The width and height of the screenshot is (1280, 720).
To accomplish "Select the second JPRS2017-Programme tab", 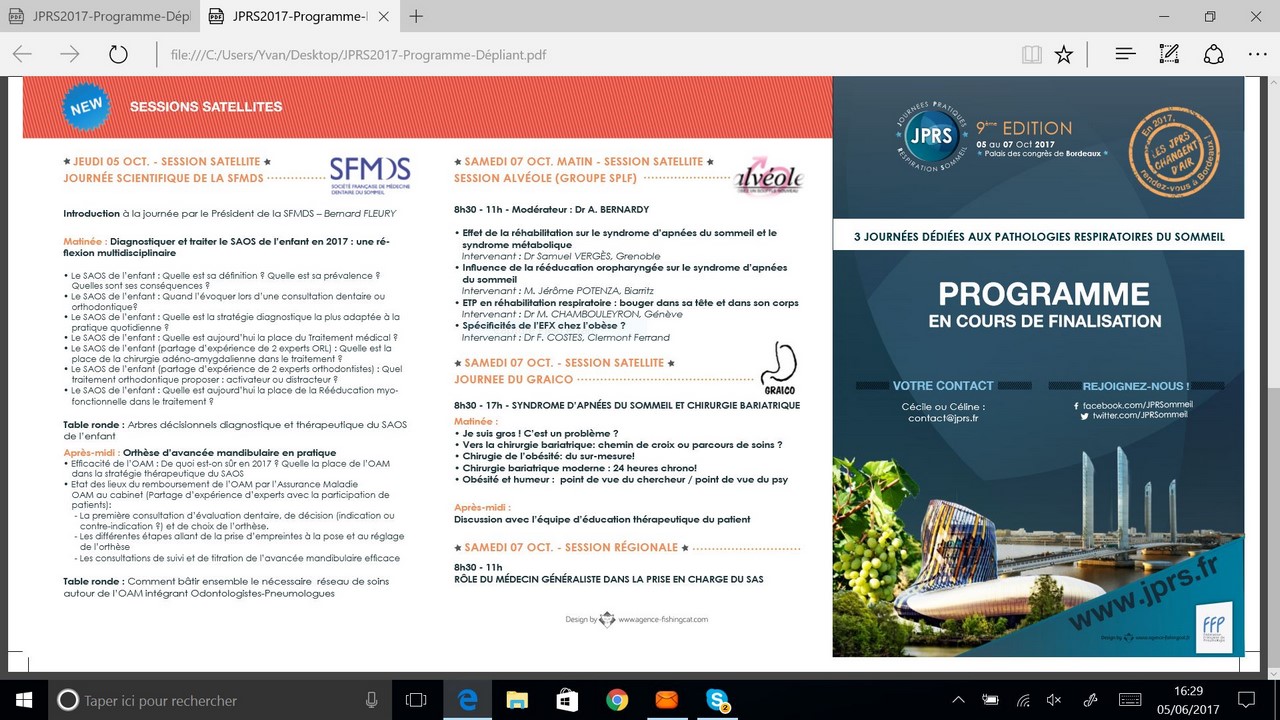I will (x=300, y=16).
